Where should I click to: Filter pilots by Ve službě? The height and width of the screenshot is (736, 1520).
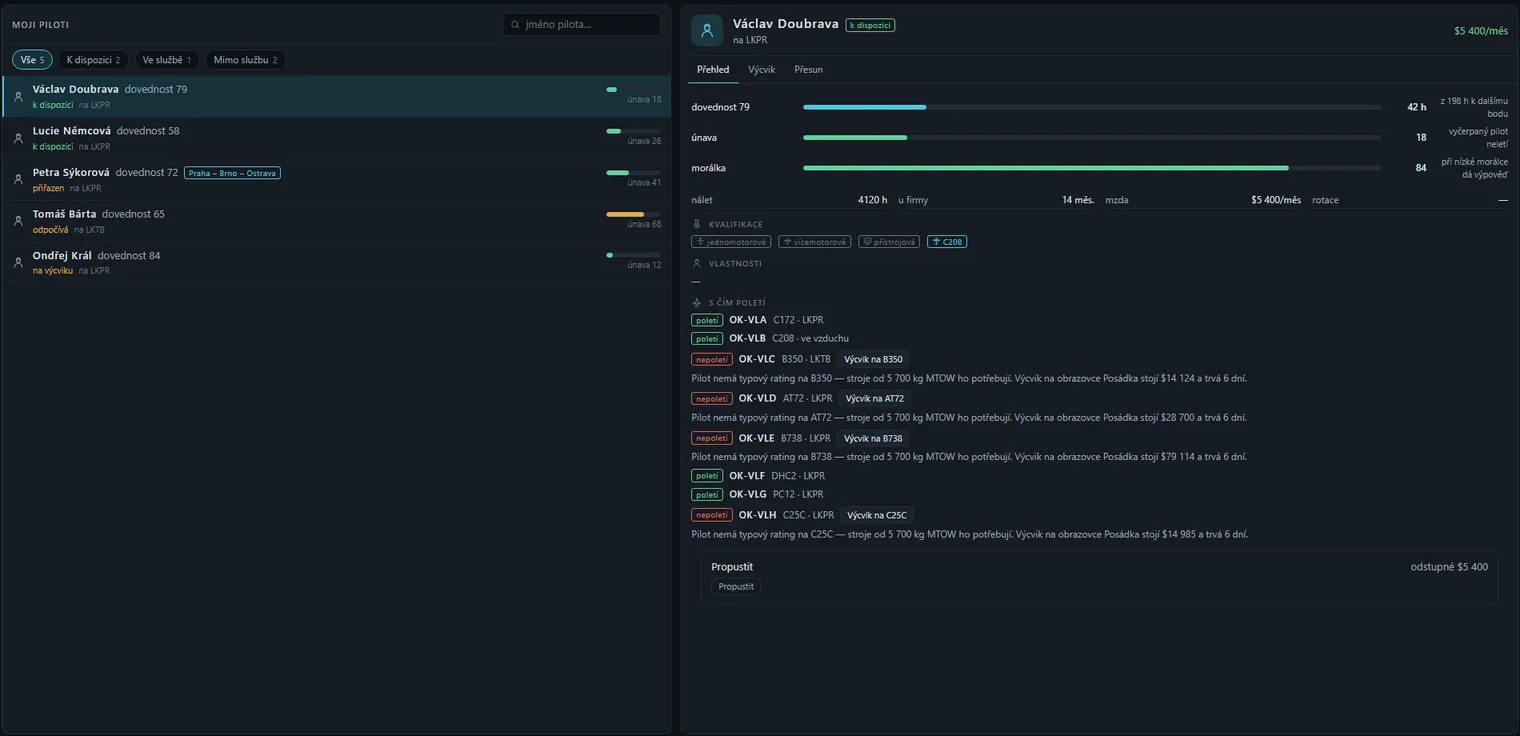tap(167, 60)
